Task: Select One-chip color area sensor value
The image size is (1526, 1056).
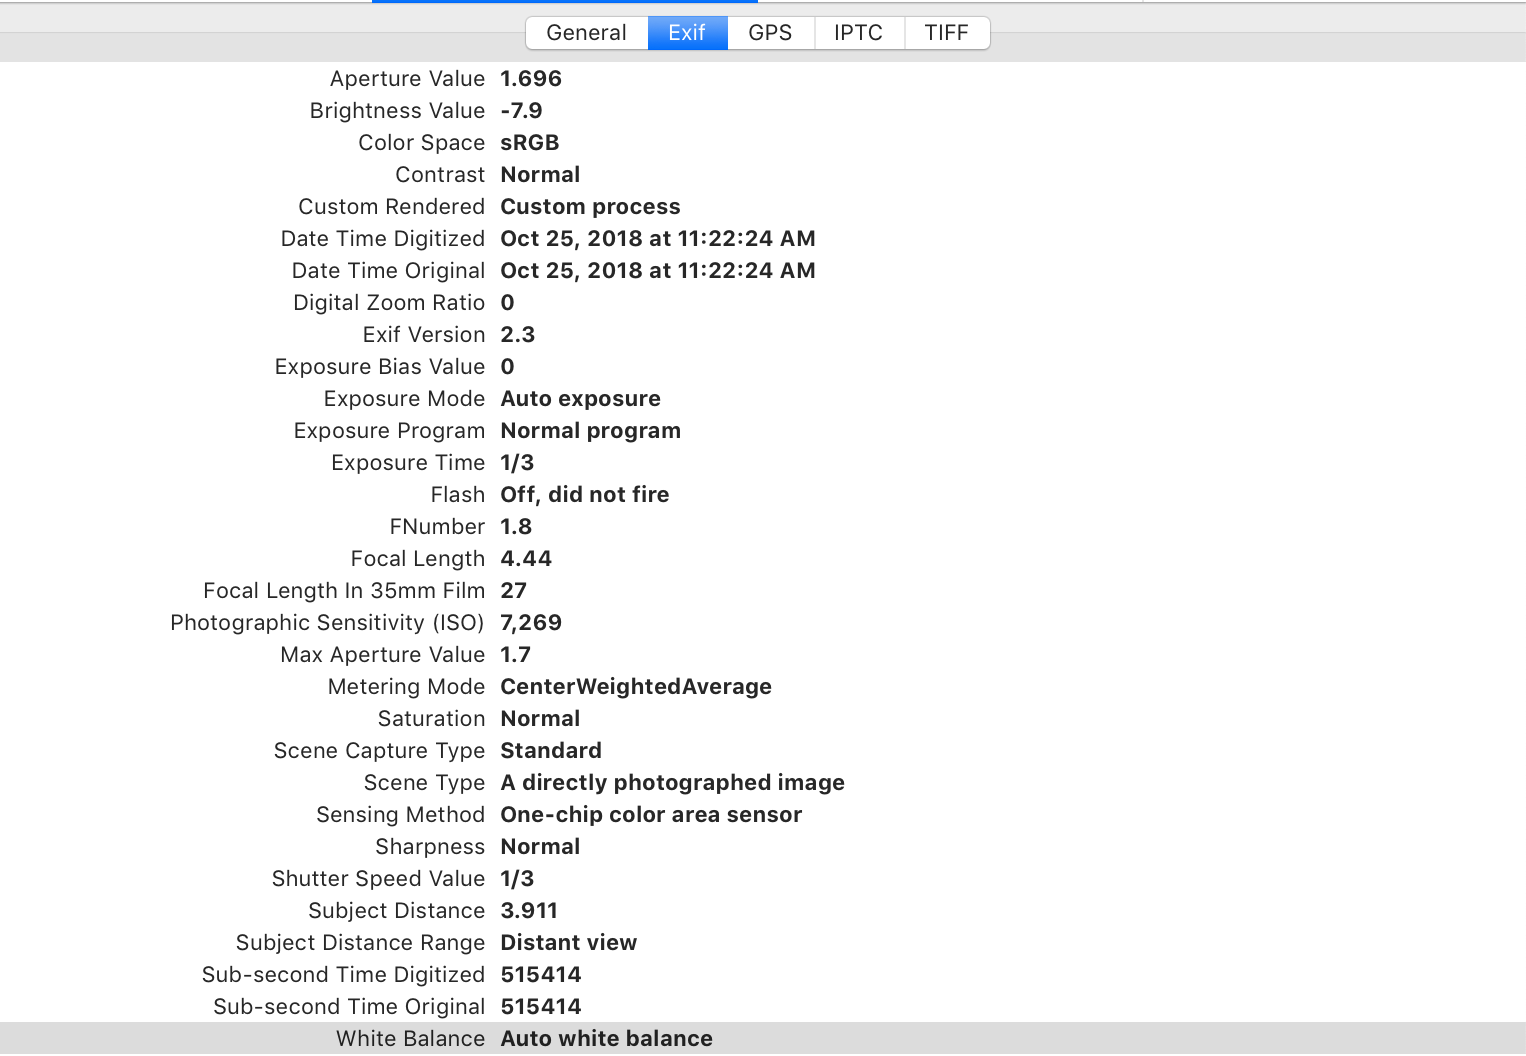Action: tap(651, 815)
